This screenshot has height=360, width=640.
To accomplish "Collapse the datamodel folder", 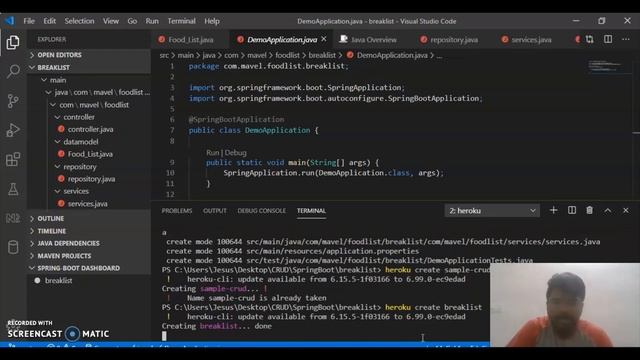I will point(89,142).
